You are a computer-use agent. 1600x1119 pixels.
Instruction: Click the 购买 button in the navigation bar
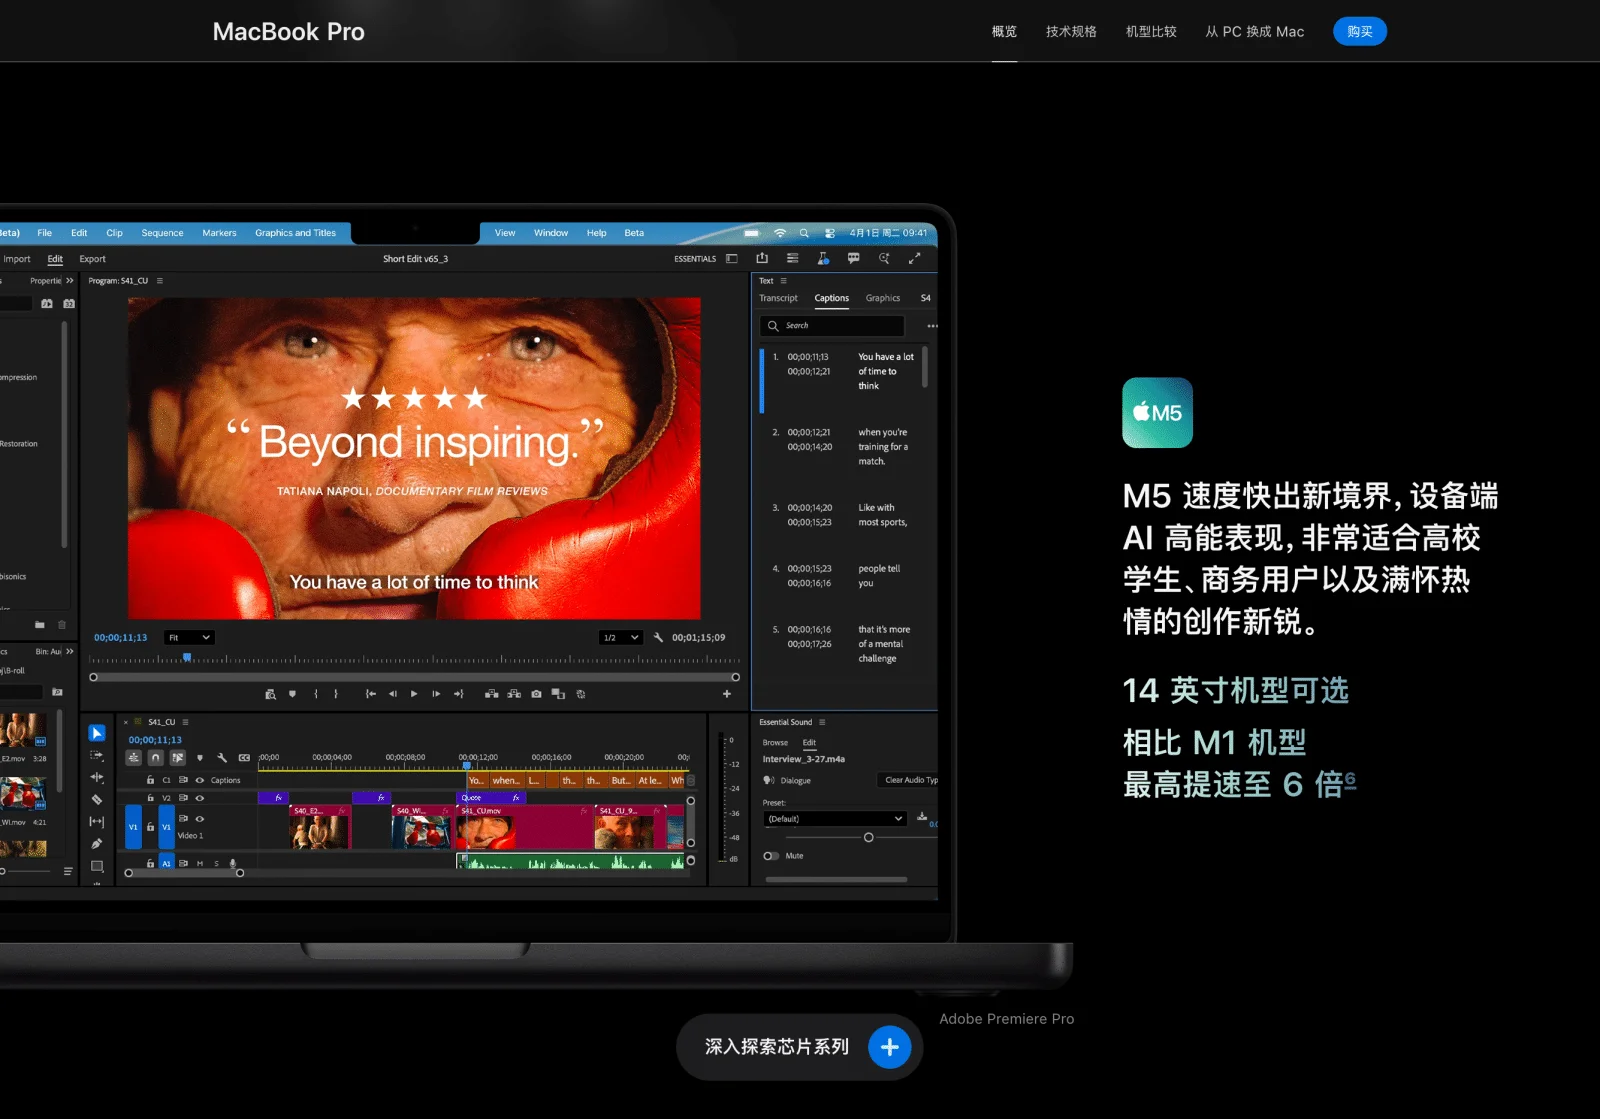pyautogui.click(x=1360, y=31)
